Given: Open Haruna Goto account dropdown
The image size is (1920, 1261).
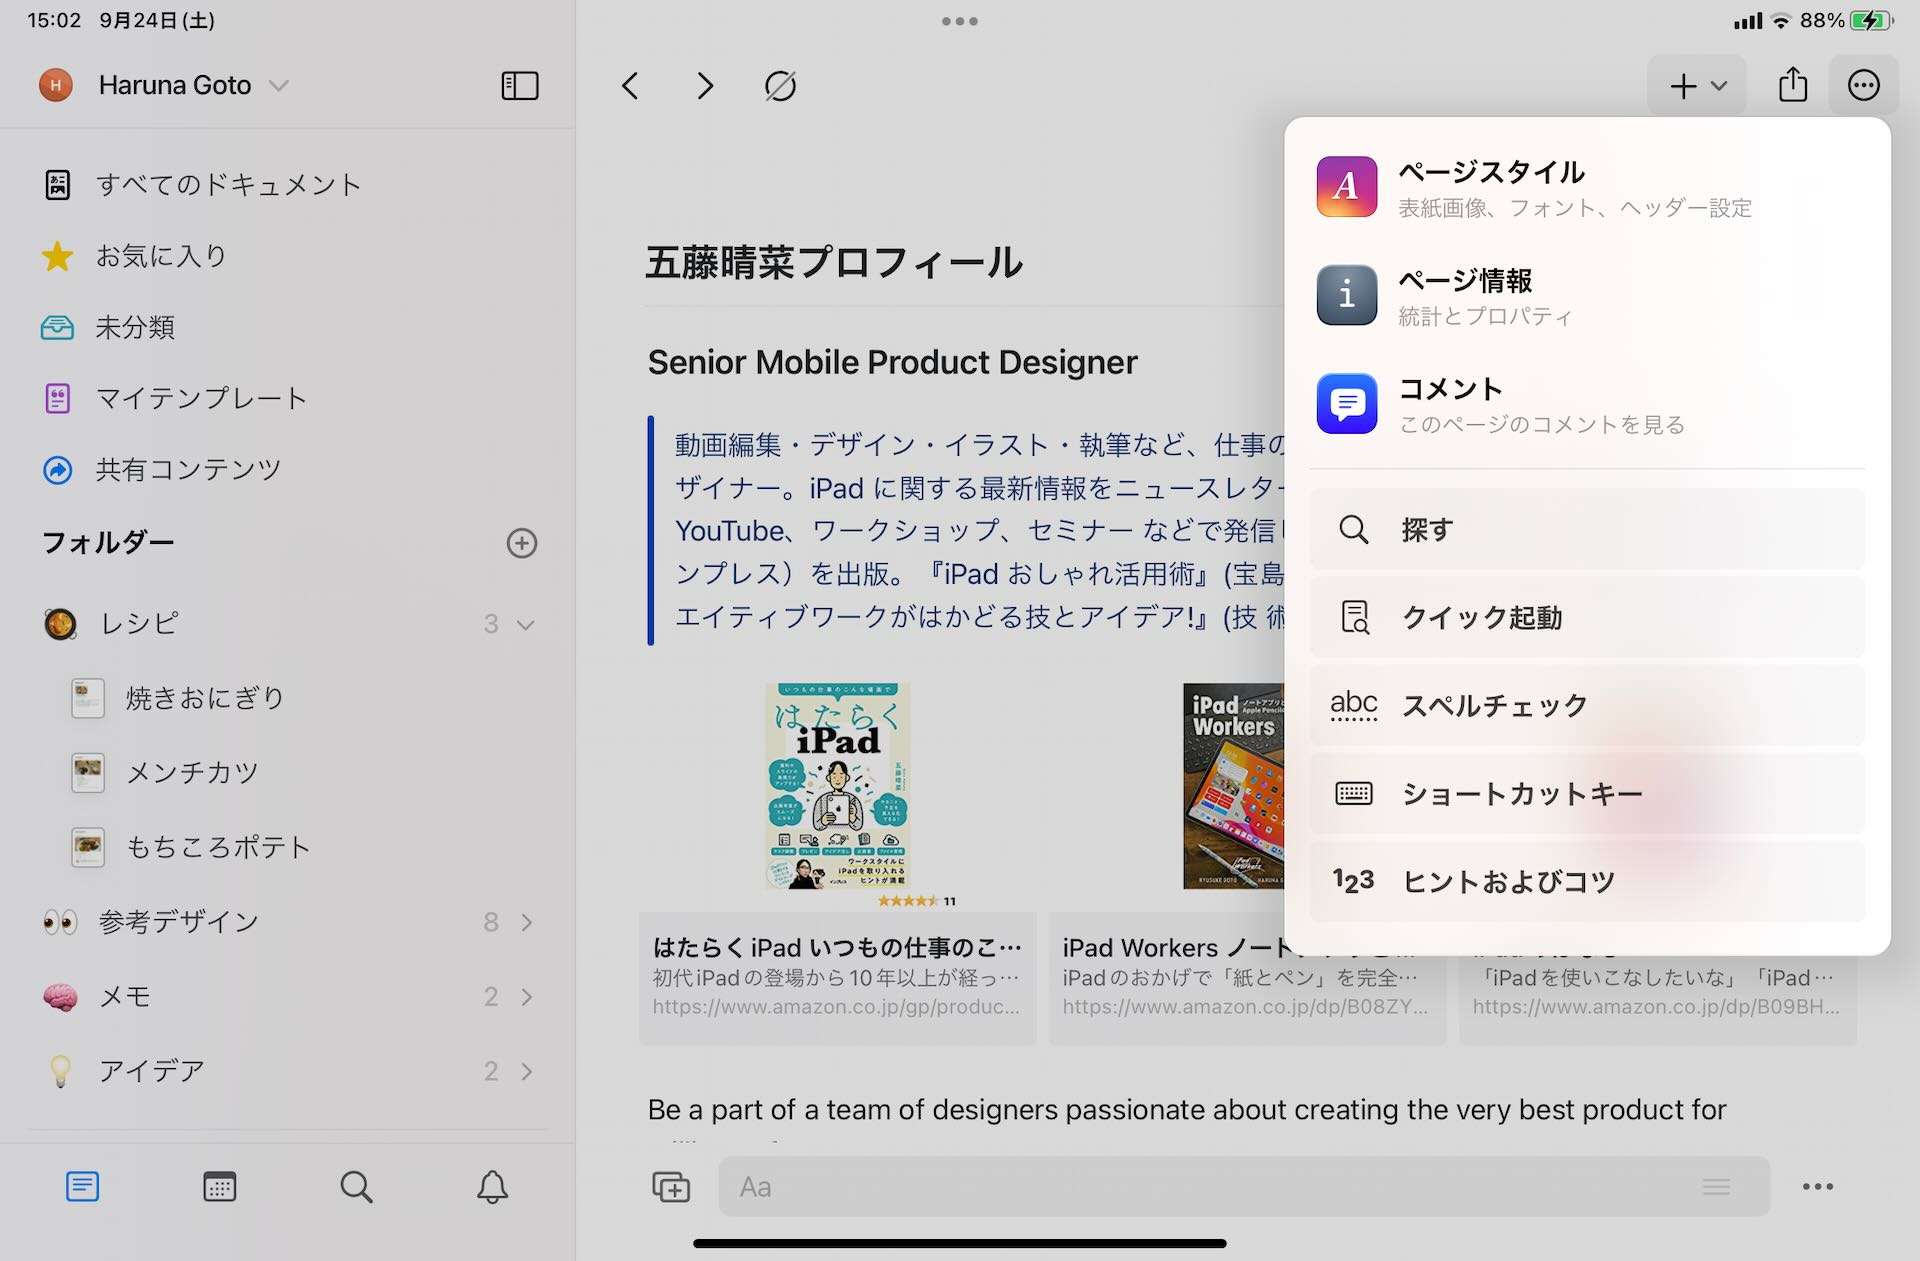Looking at the screenshot, I should tap(164, 86).
